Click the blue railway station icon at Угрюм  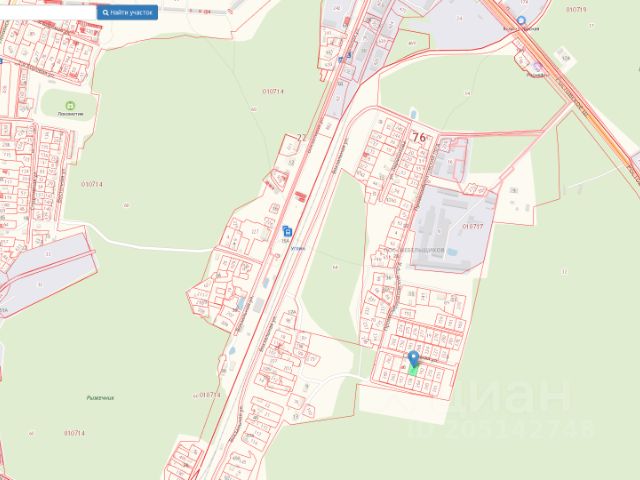(288, 230)
